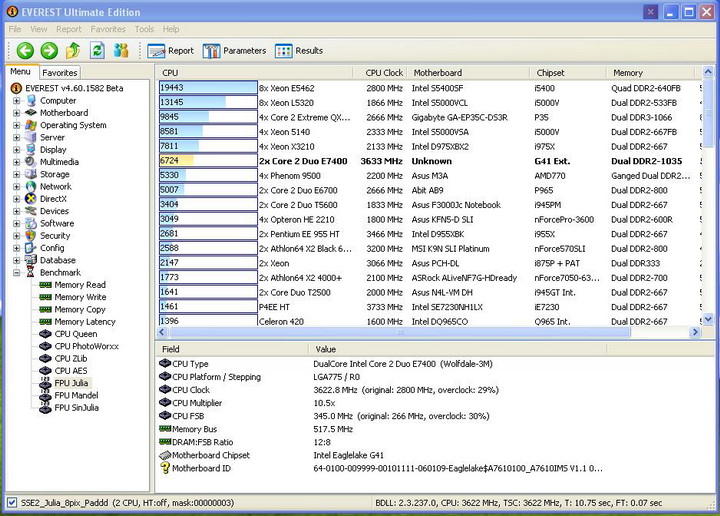Screen dimensions: 720x516
Task: Click the Up level arrow icon
Action: click(x=73, y=50)
